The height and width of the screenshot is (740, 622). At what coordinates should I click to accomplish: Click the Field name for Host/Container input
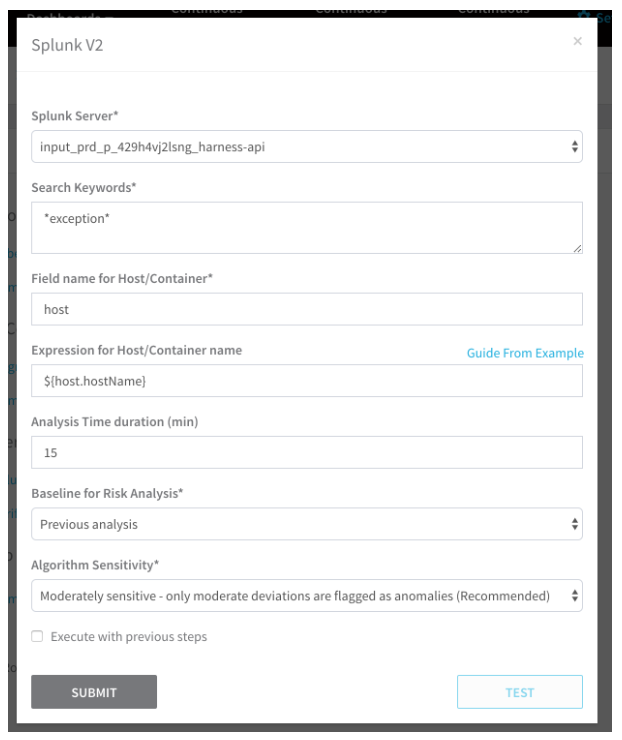tap(307, 309)
